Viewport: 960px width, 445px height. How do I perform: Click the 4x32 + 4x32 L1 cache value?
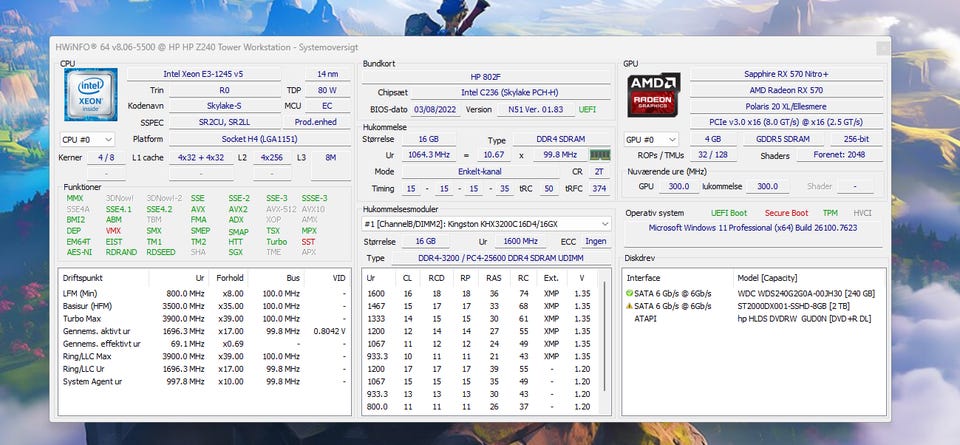click(x=201, y=158)
